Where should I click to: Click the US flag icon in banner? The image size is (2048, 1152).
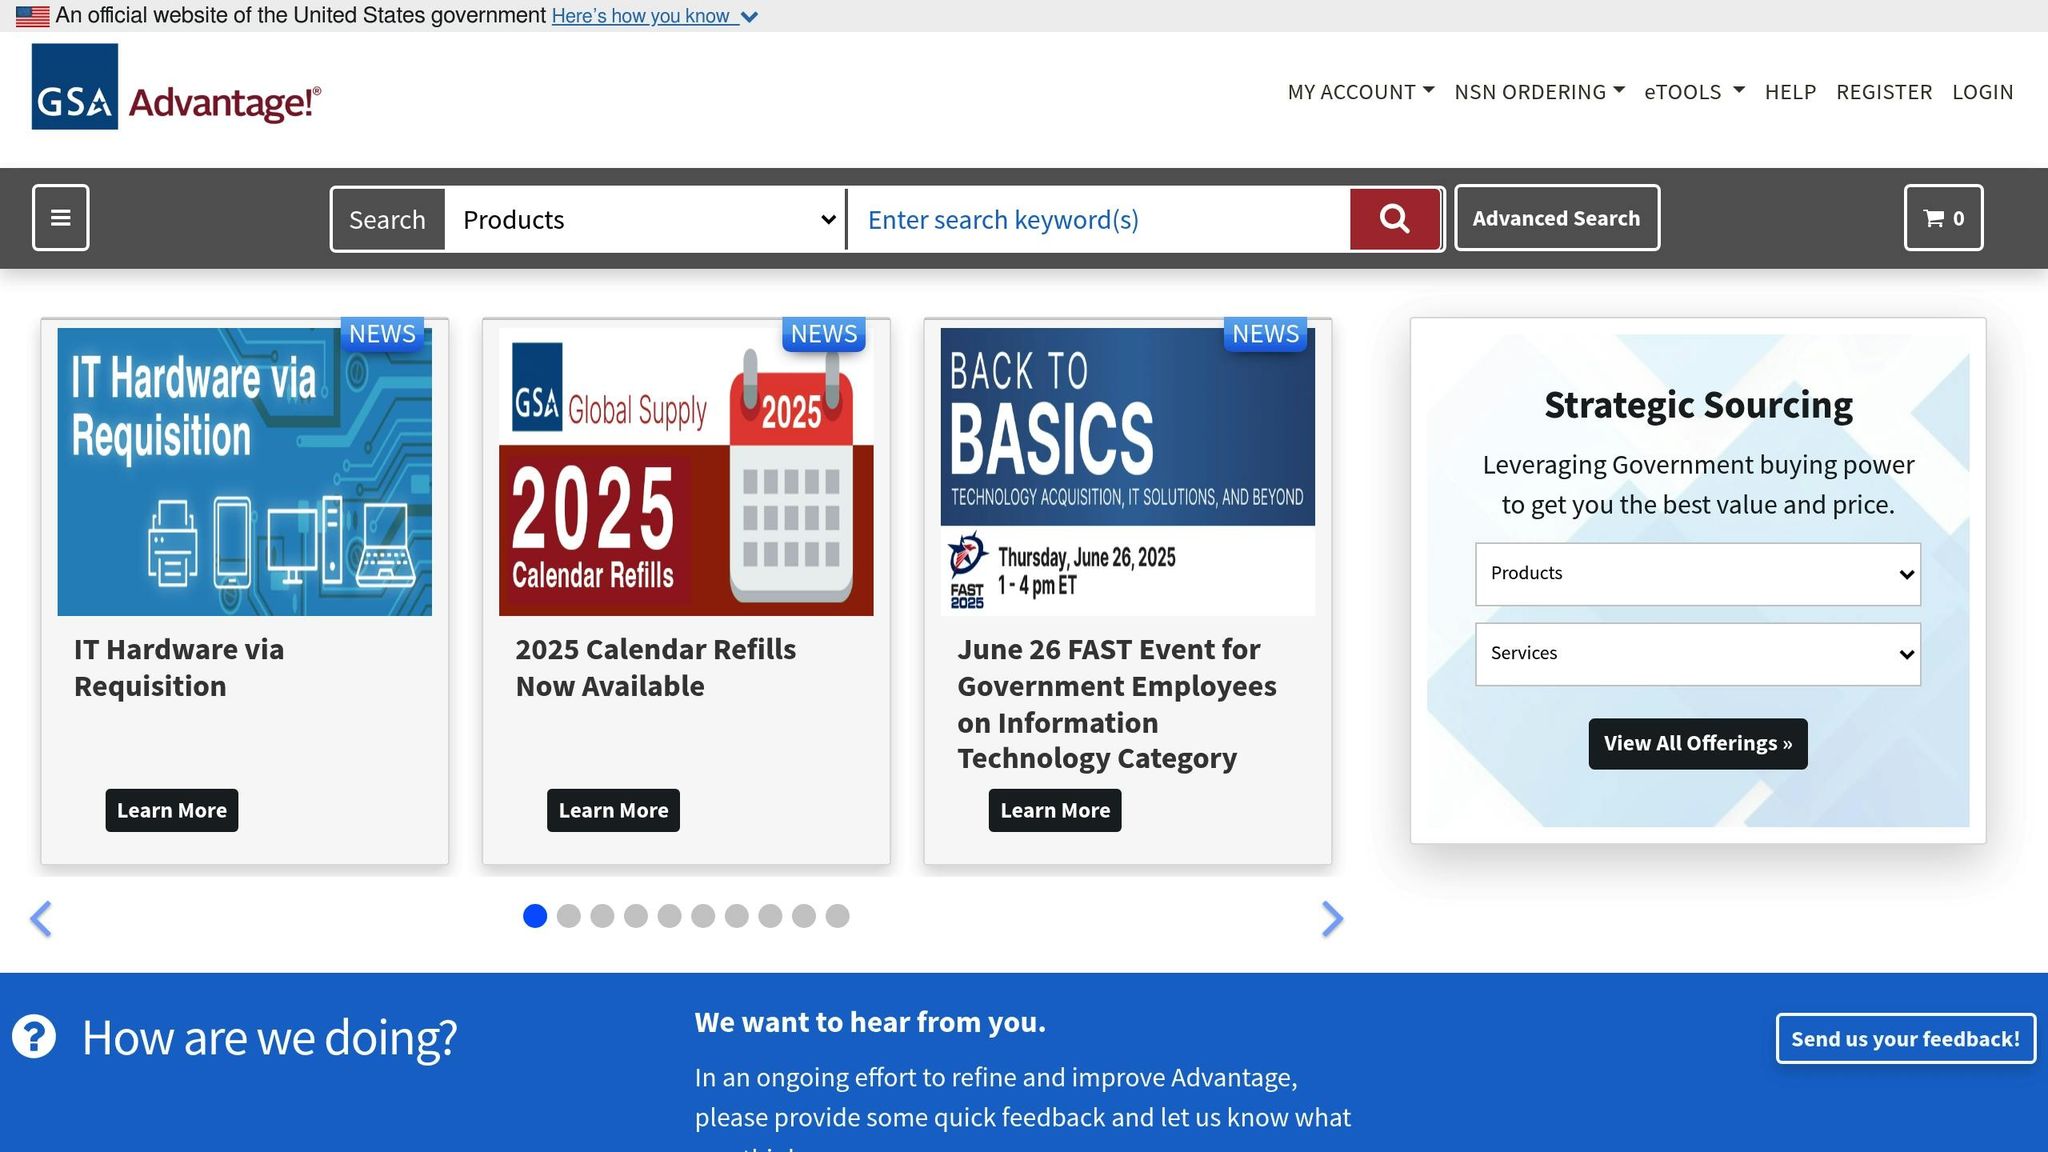coord(32,16)
